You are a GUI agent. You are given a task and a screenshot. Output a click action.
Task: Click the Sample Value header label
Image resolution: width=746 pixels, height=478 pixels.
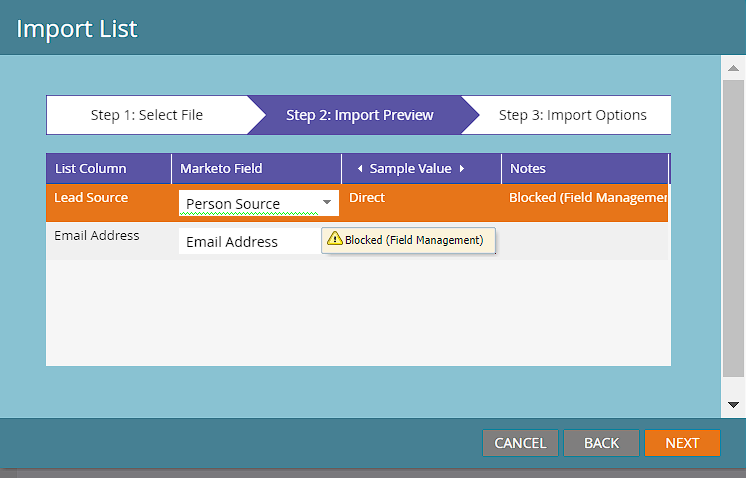pos(411,168)
